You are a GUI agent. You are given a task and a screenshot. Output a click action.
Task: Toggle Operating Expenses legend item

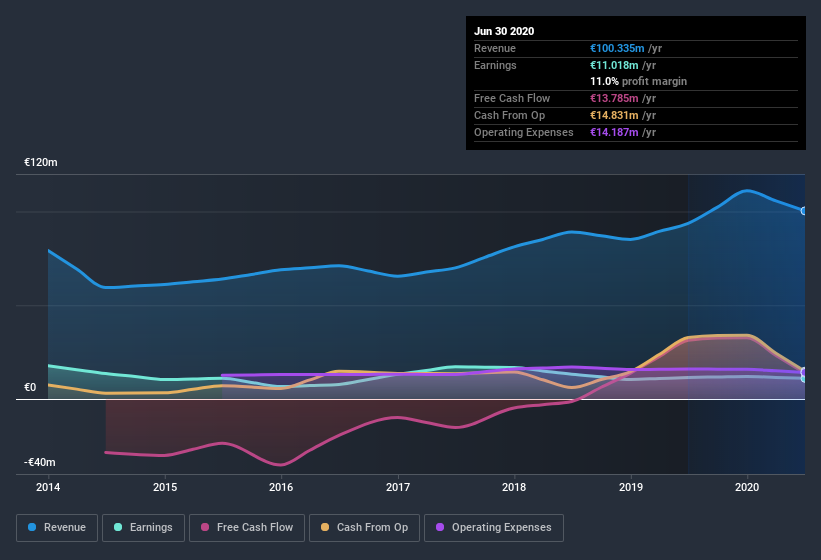[x=493, y=527]
